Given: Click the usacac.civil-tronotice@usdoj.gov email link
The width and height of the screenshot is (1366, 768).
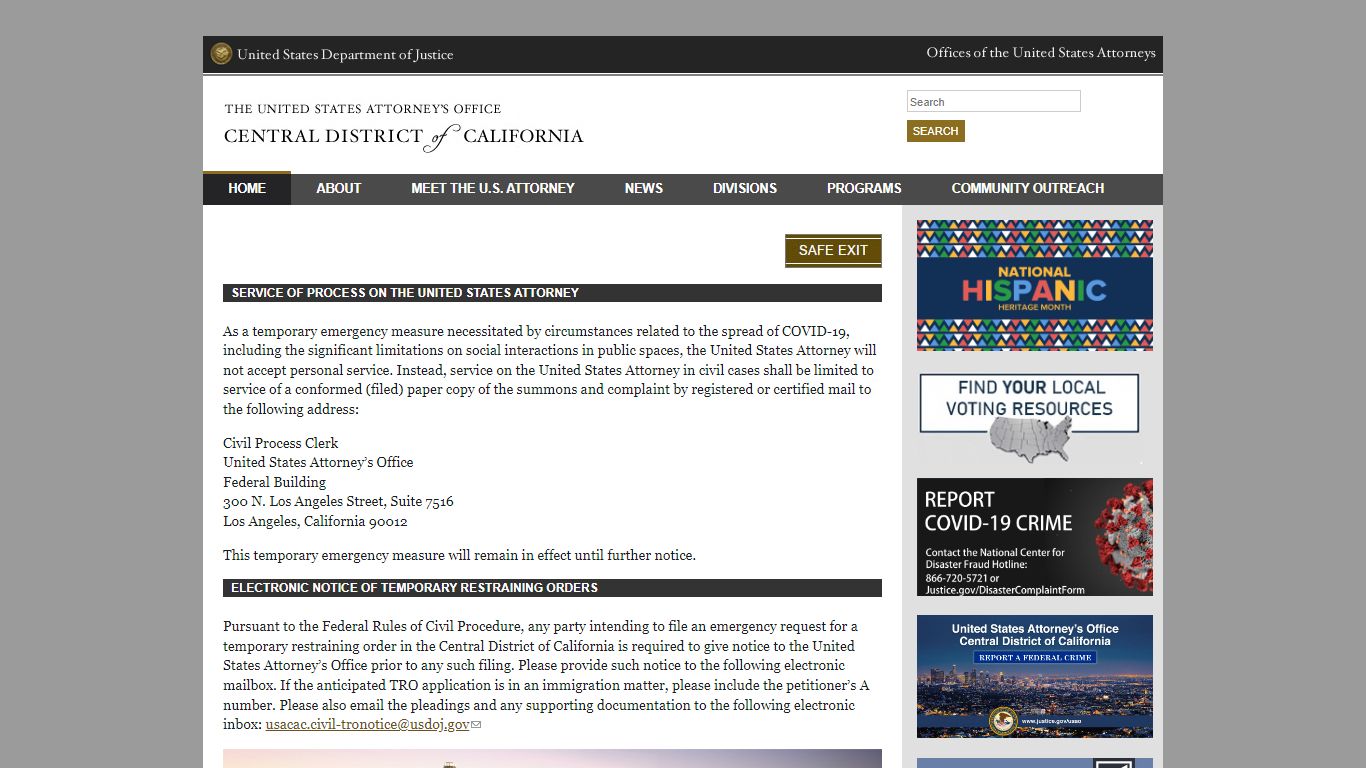Looking at the screenshot, I should pyautogui.click(x=367, y=724).
